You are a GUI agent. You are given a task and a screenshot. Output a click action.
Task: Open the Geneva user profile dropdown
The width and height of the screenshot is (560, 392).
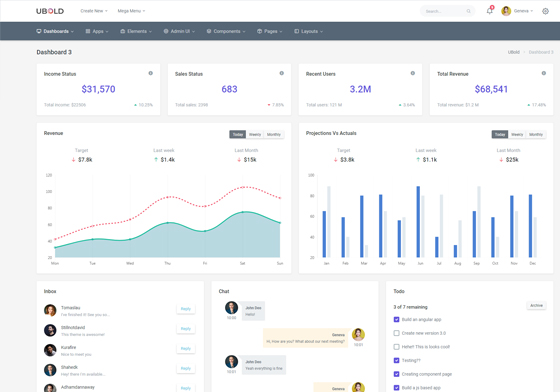[517, 11]
